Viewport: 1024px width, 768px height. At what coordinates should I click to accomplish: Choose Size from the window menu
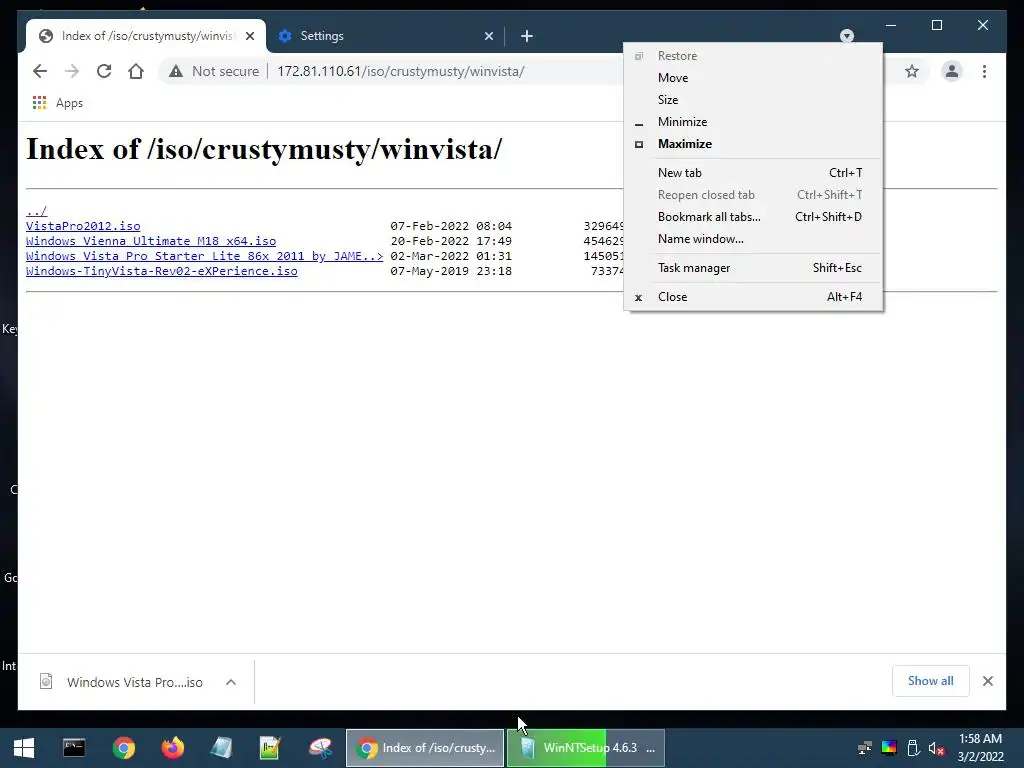pyautogui.click(x=753, y=100)
